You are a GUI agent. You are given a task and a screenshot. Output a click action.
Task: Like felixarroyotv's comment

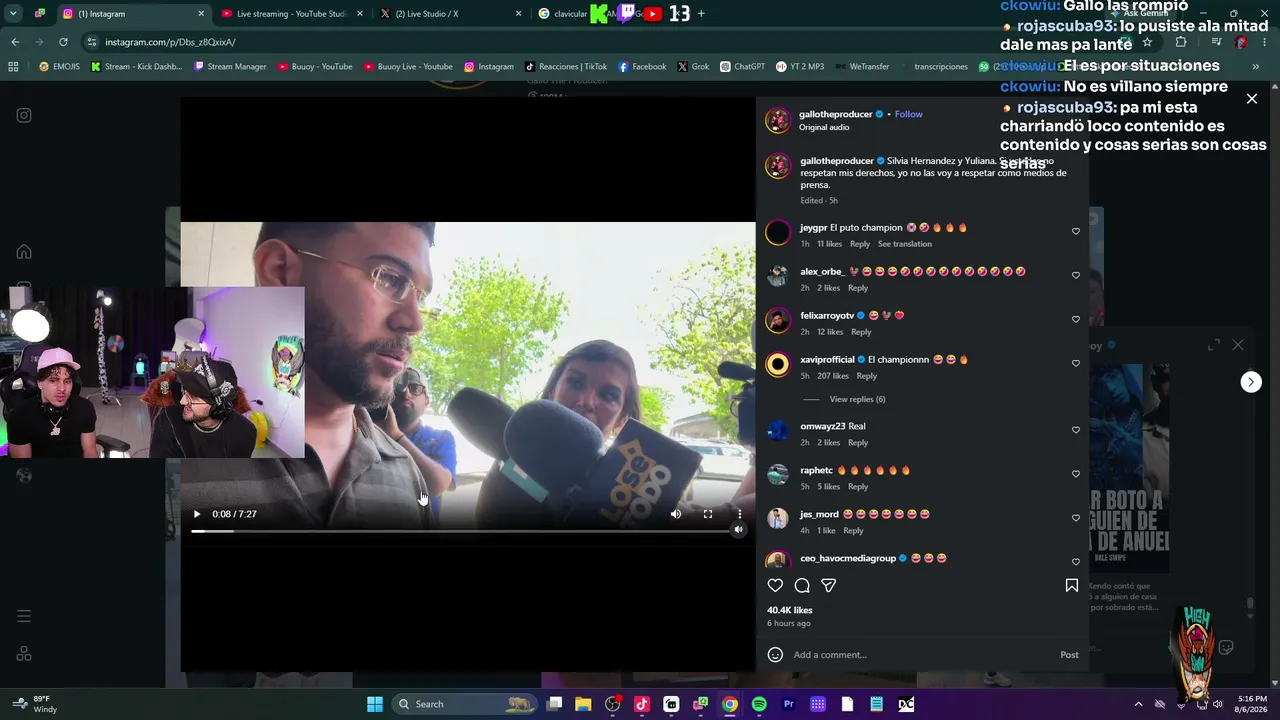1076,319
